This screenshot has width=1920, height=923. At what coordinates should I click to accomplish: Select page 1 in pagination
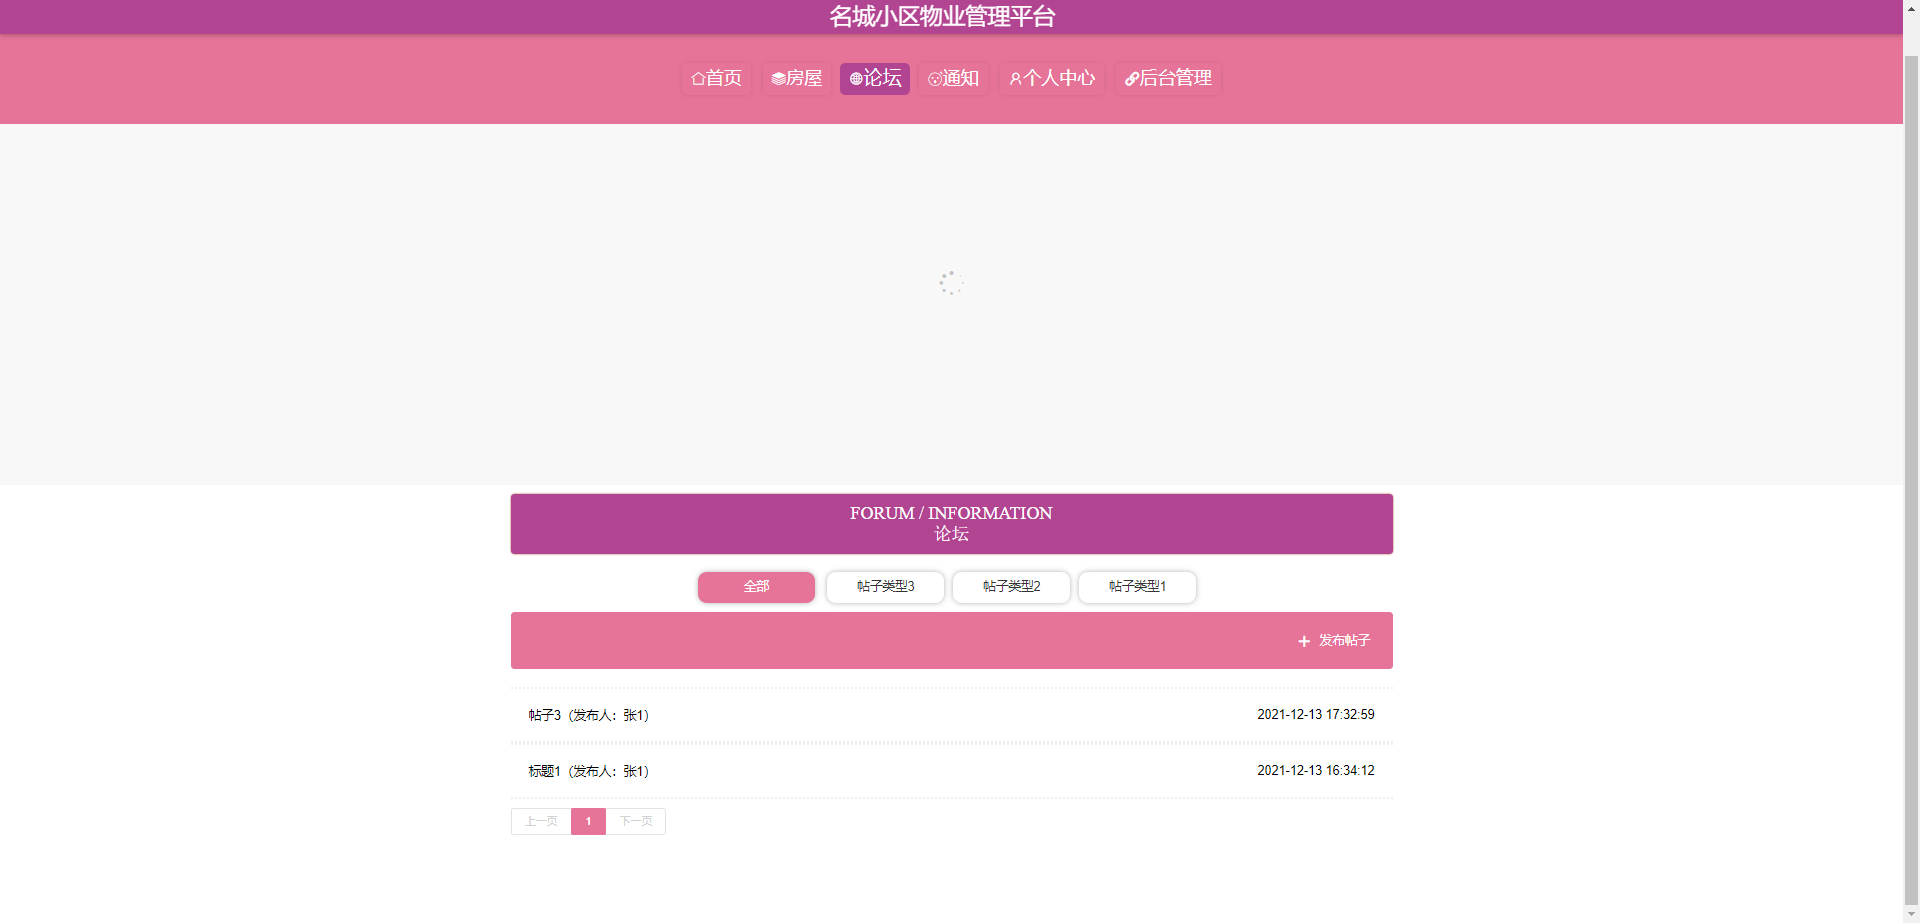point(588,821)
